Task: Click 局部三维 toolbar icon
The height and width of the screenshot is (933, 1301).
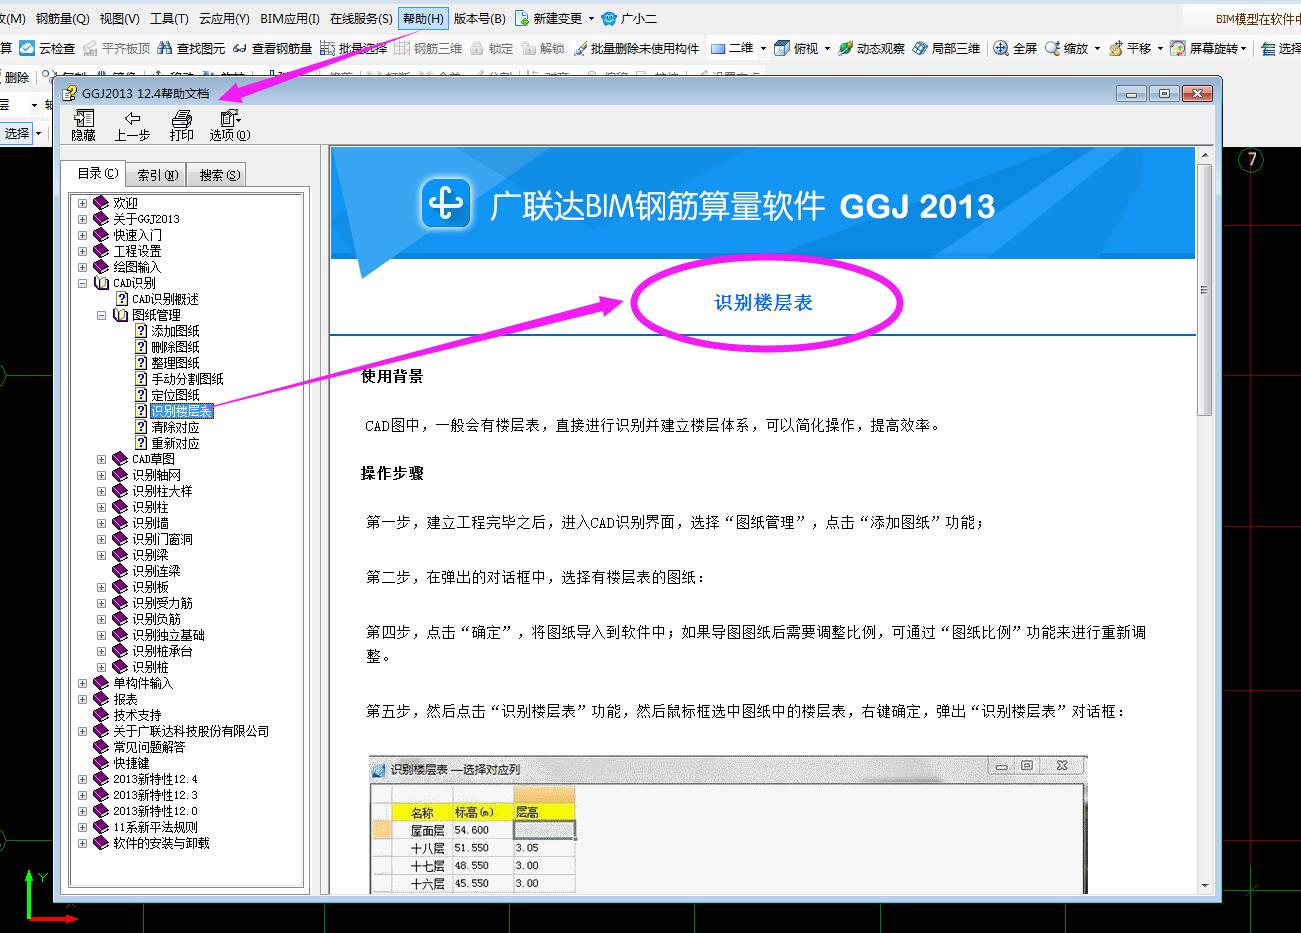Action: pos(921,48)
